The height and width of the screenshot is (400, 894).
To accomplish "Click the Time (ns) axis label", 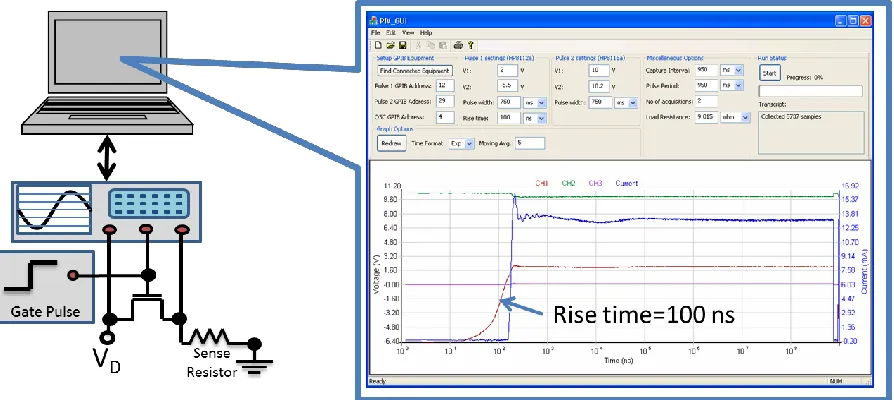I will 619,361.
